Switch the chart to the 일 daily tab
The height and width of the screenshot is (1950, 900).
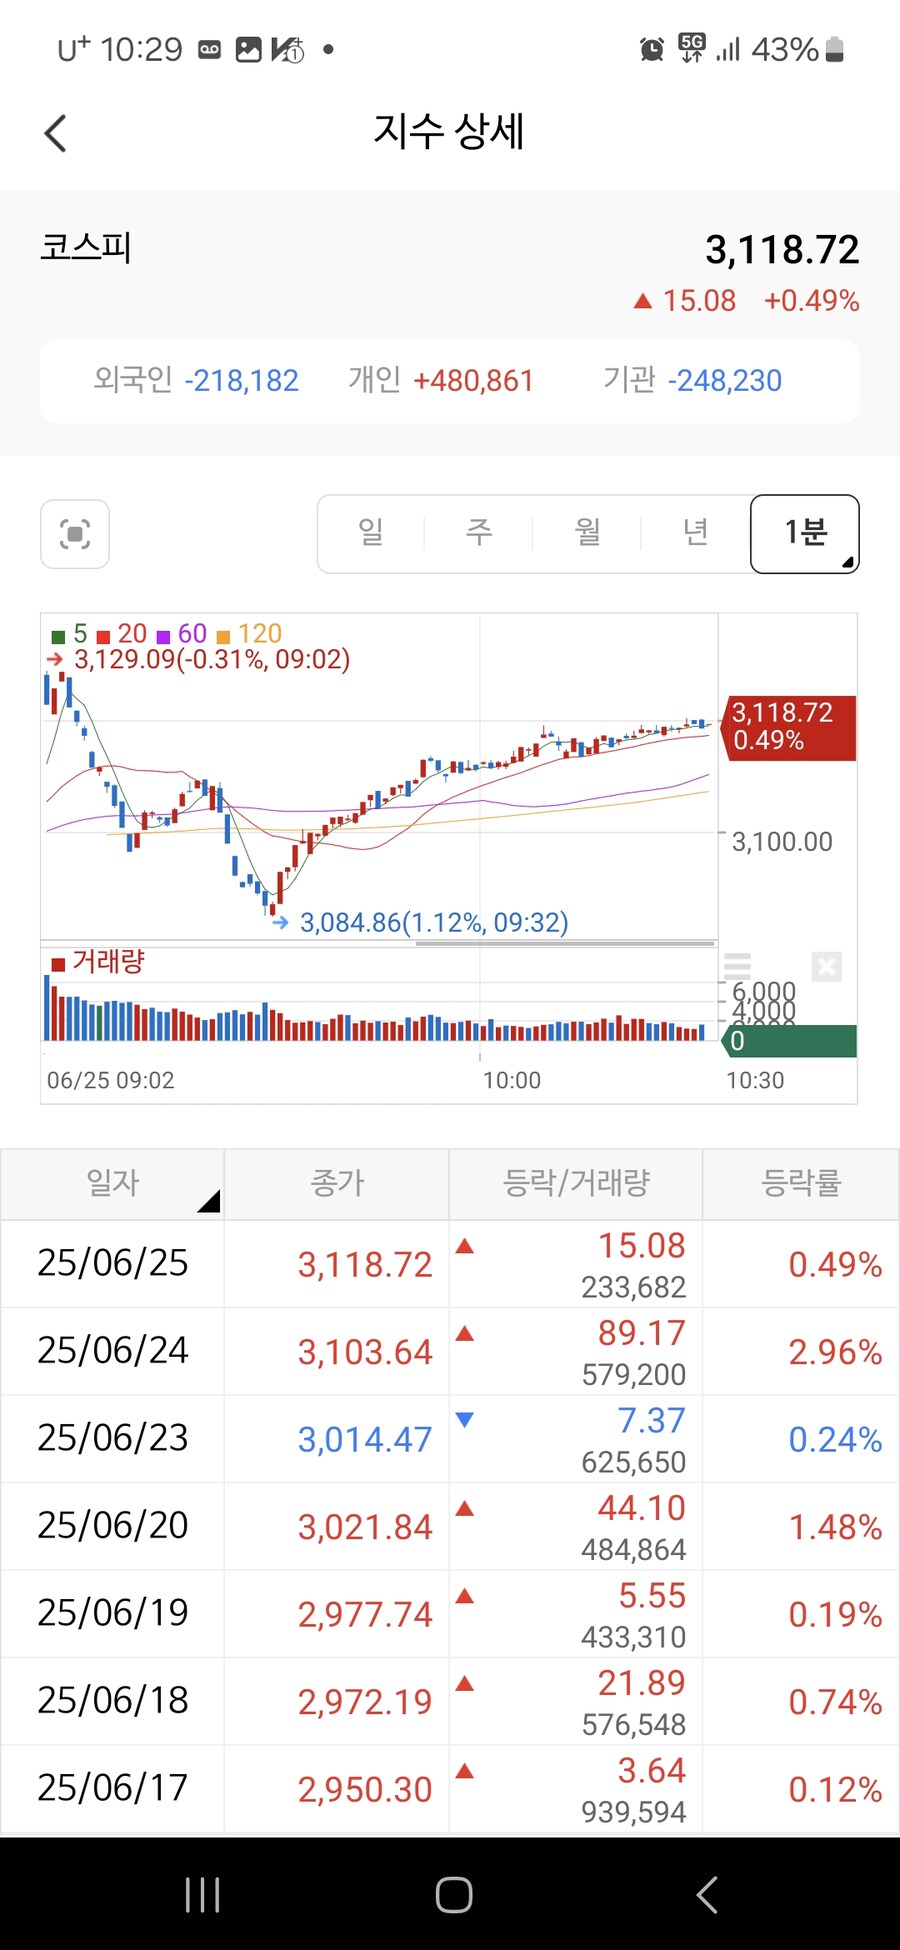(x=371, y=533)
